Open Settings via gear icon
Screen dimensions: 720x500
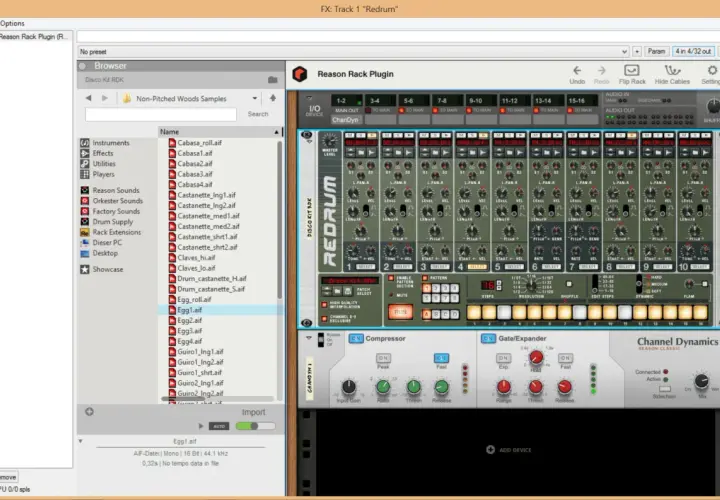(712, 70)
